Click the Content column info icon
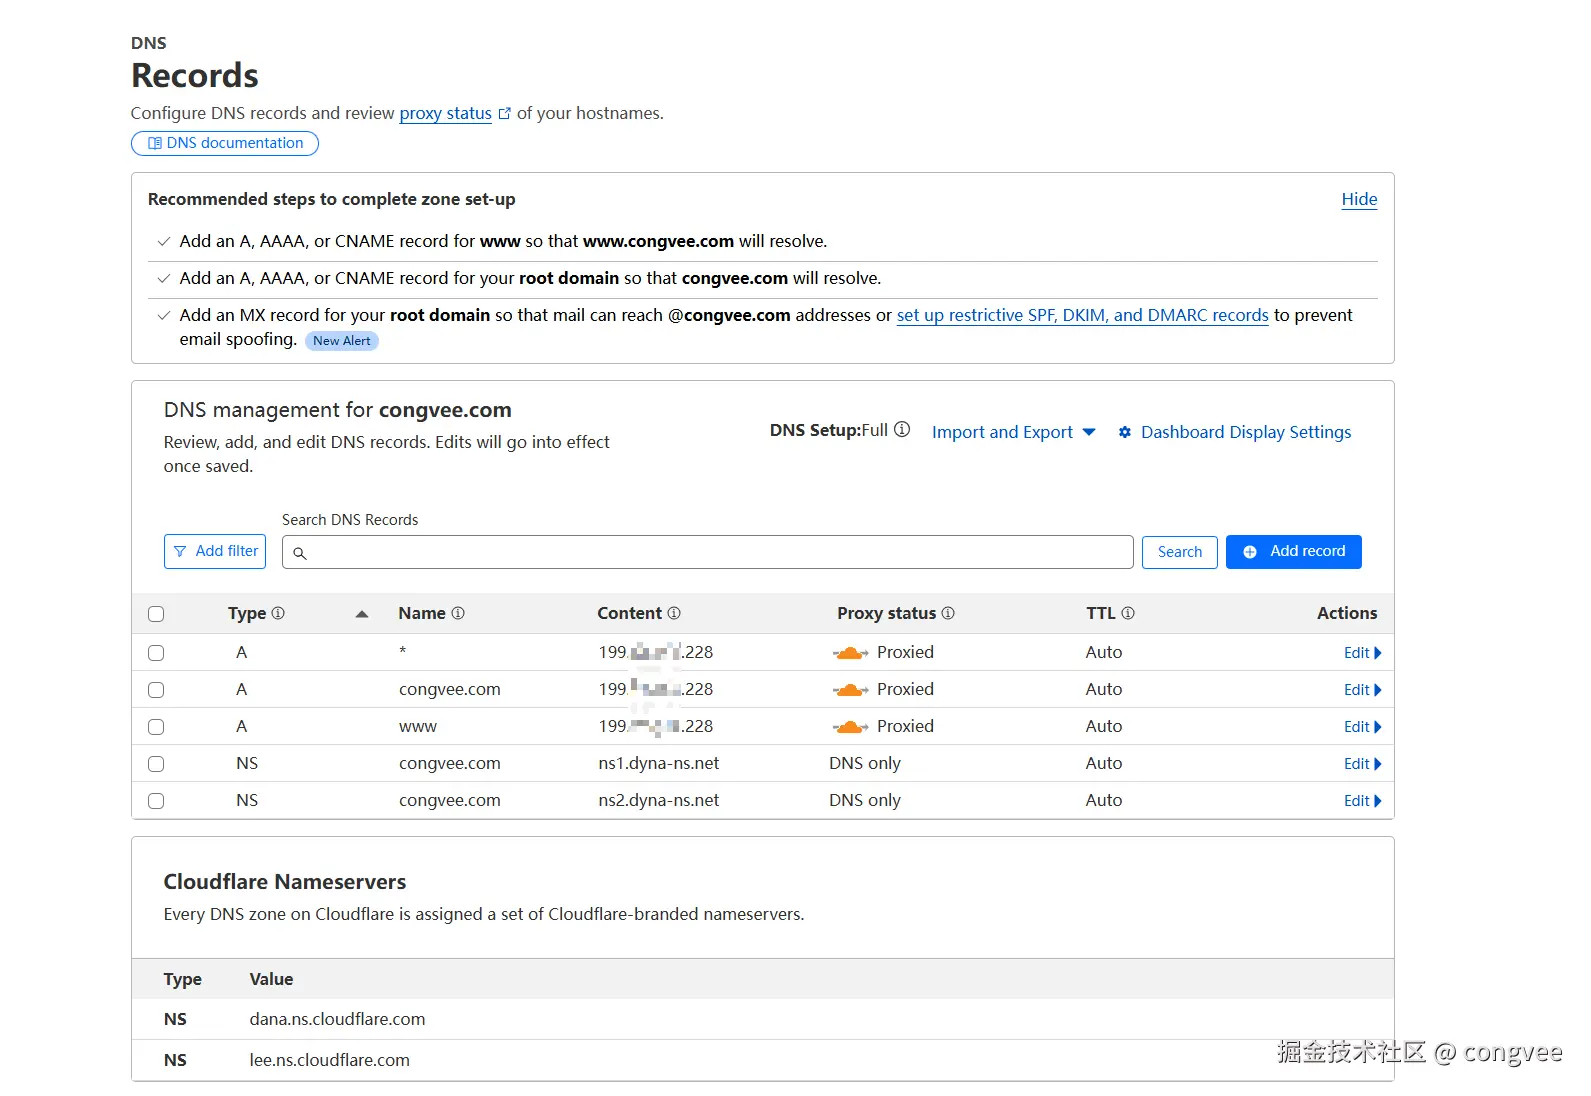This screenshot has height=1096, width=1591. 674,613
